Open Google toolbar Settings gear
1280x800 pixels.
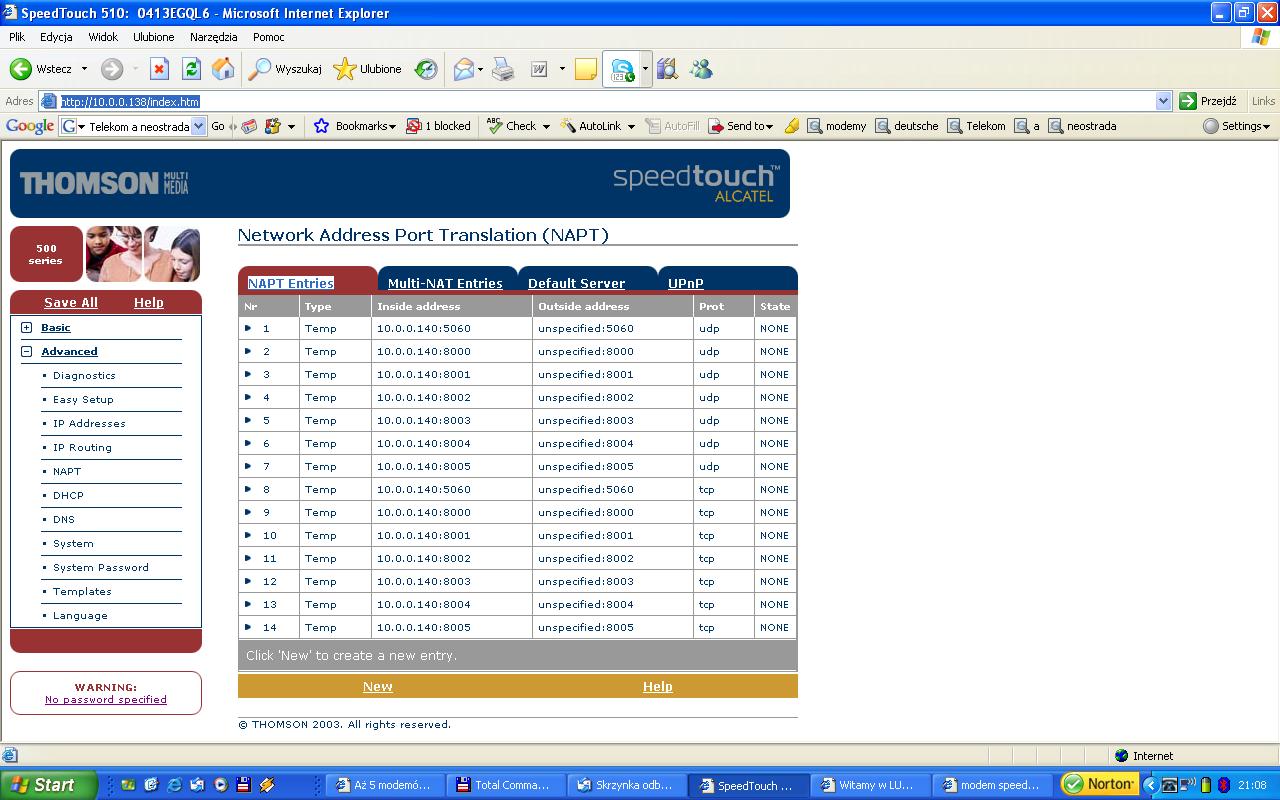coord(1211,126)
